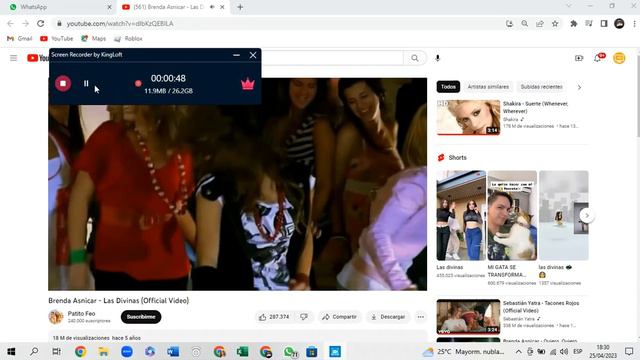Select the Todos filter chip
Viewport: 640px width, 360px height.
click(448, 87)
